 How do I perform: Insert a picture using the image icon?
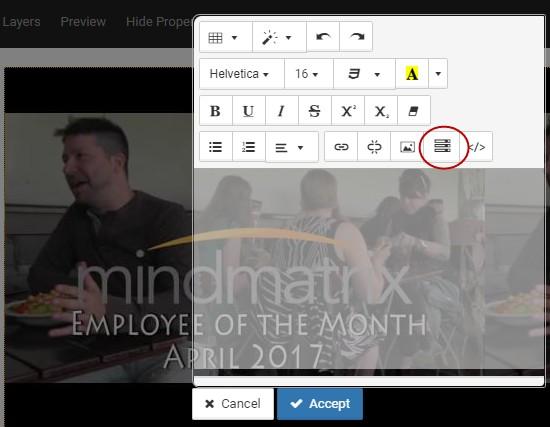pos(407,147)
